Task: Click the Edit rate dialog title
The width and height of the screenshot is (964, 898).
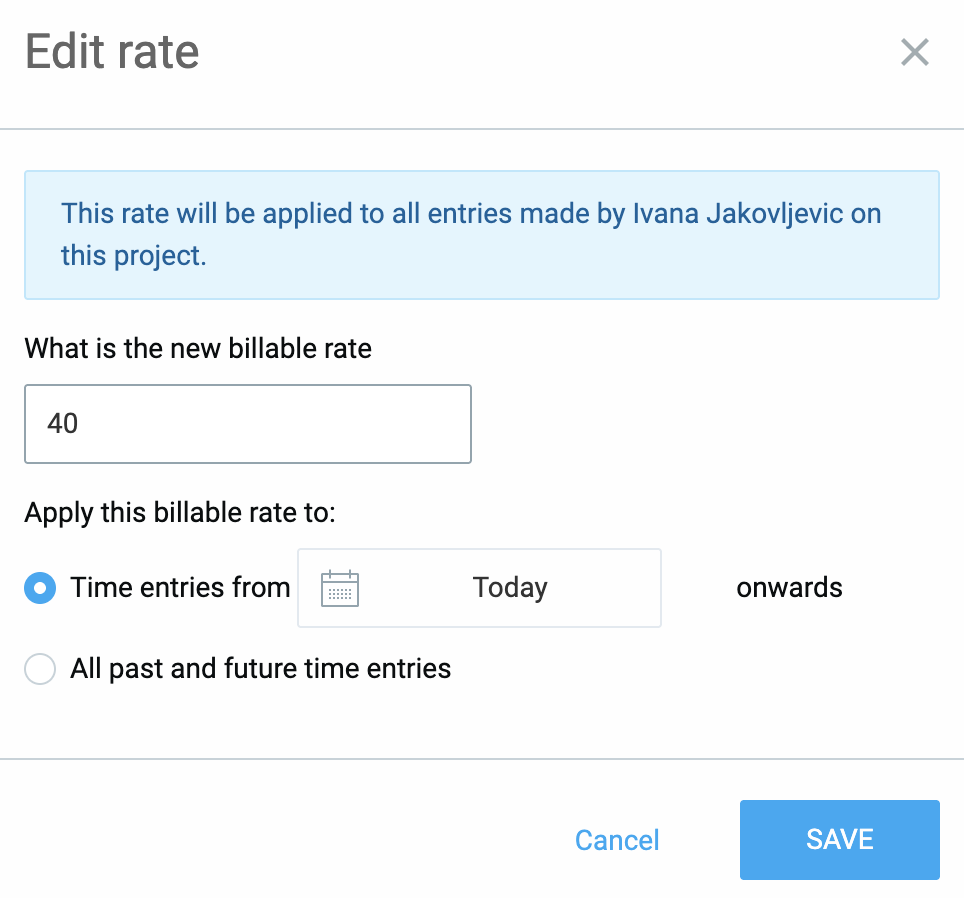Action: point(112,52)
